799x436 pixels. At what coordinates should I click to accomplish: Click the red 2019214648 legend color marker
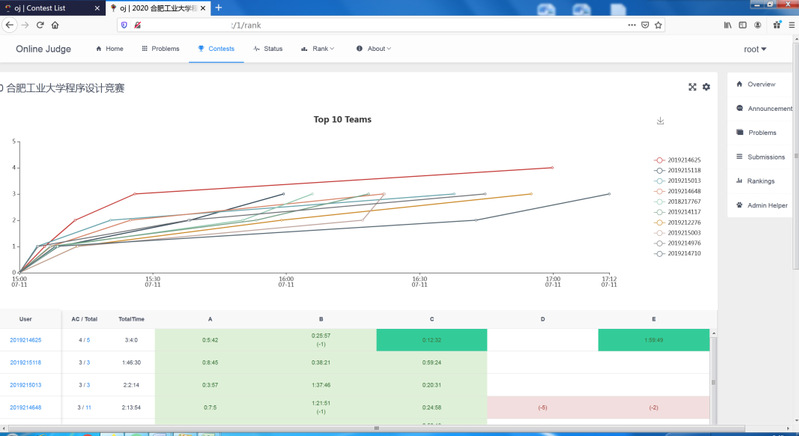pyautogui.click(x=659, y=191)
